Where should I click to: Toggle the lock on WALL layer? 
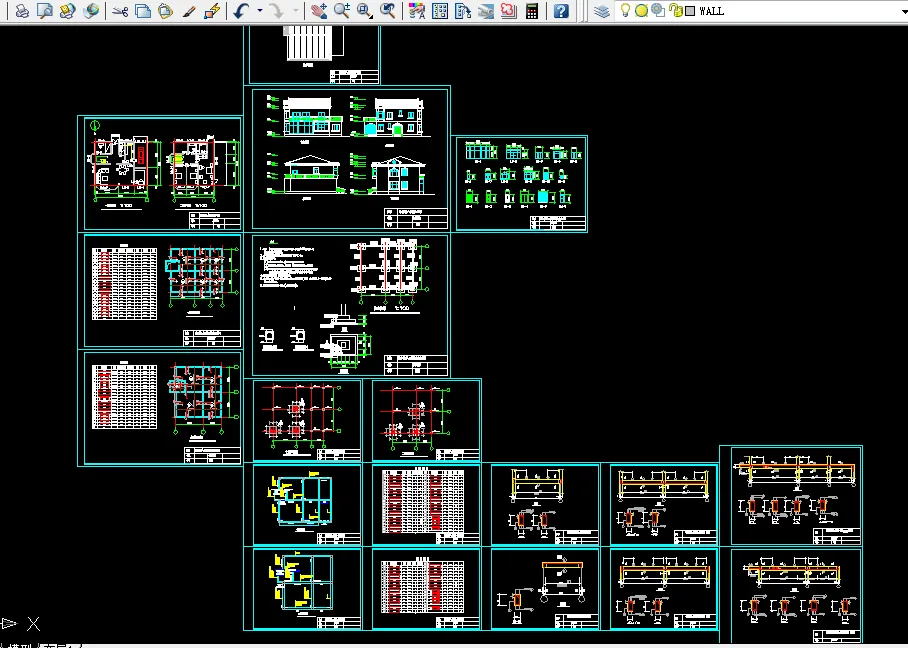coord(675,10)
